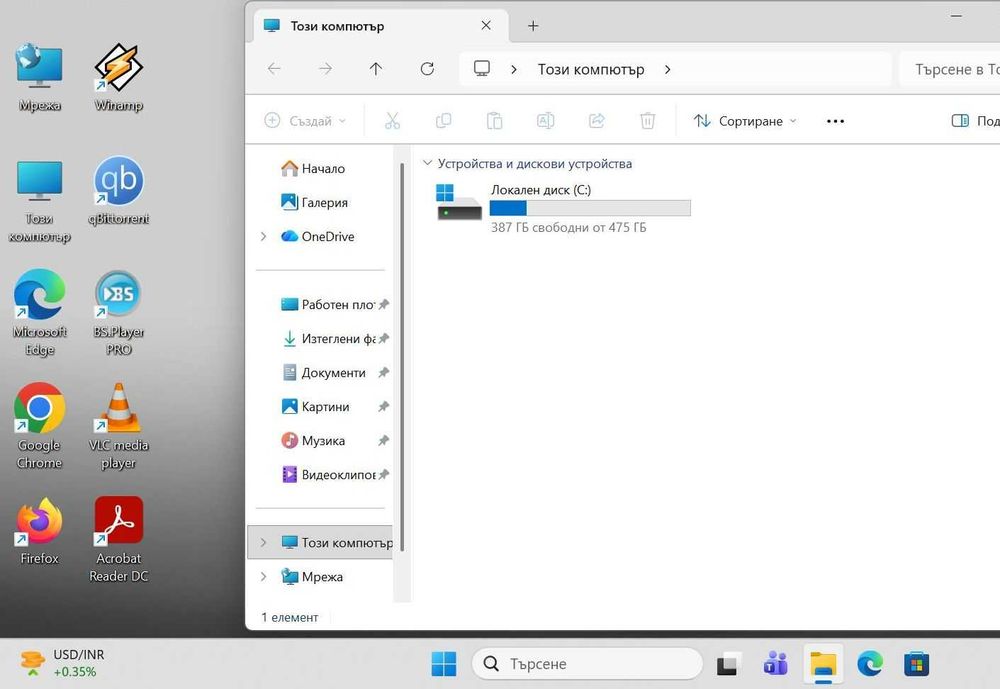This screenshot has width=1000, height=689.
Task: Click '387 ГБ свободни от 475 ГБ' text
Action: 568,227
